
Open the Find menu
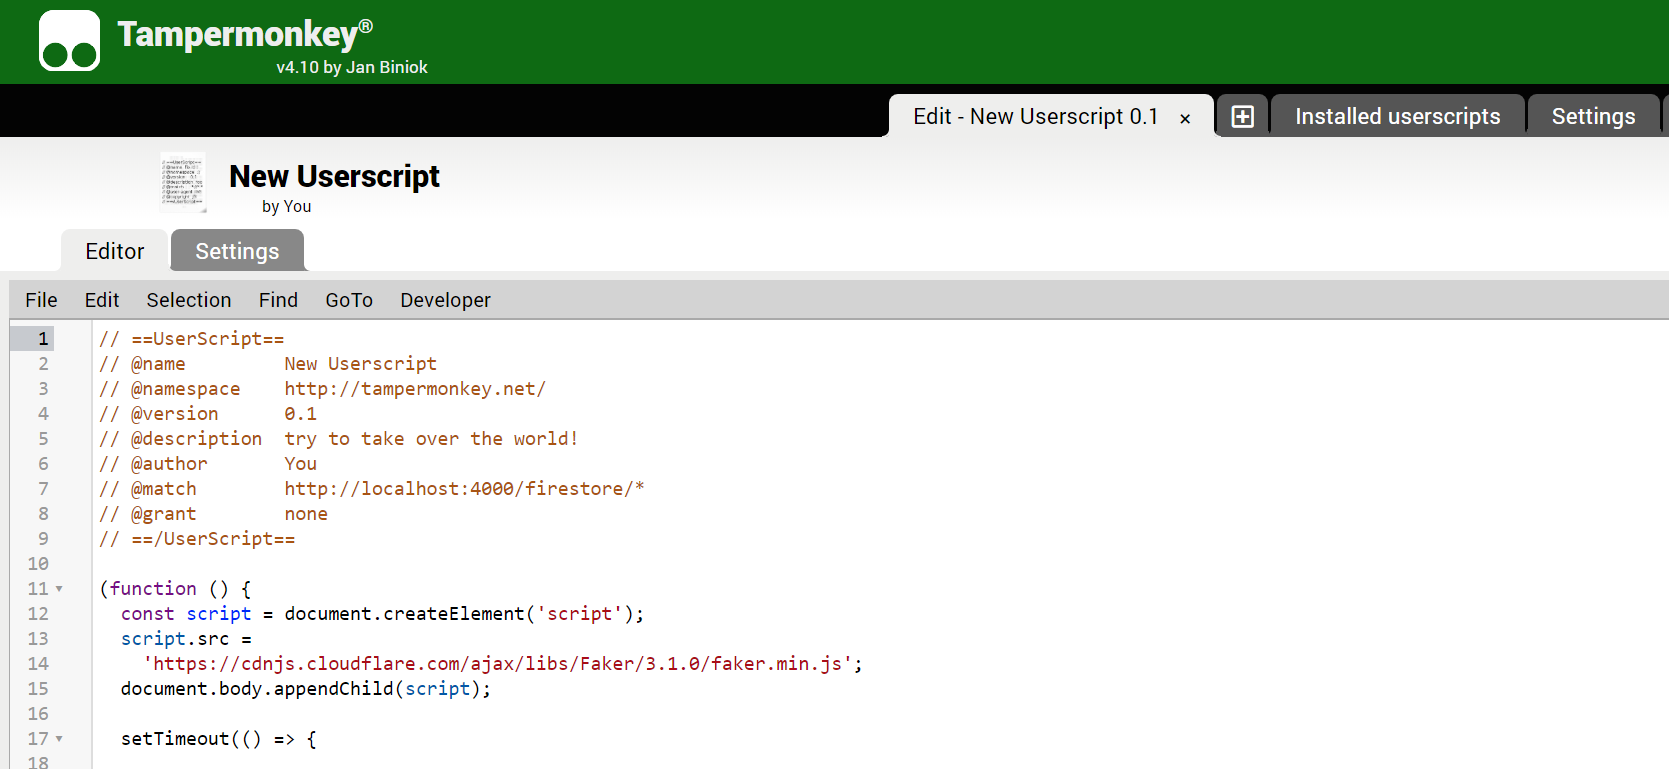point(278,300)
